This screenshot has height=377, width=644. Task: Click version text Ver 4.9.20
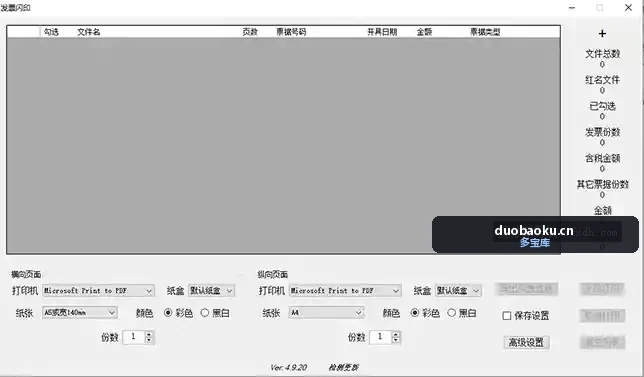[288, 367]
